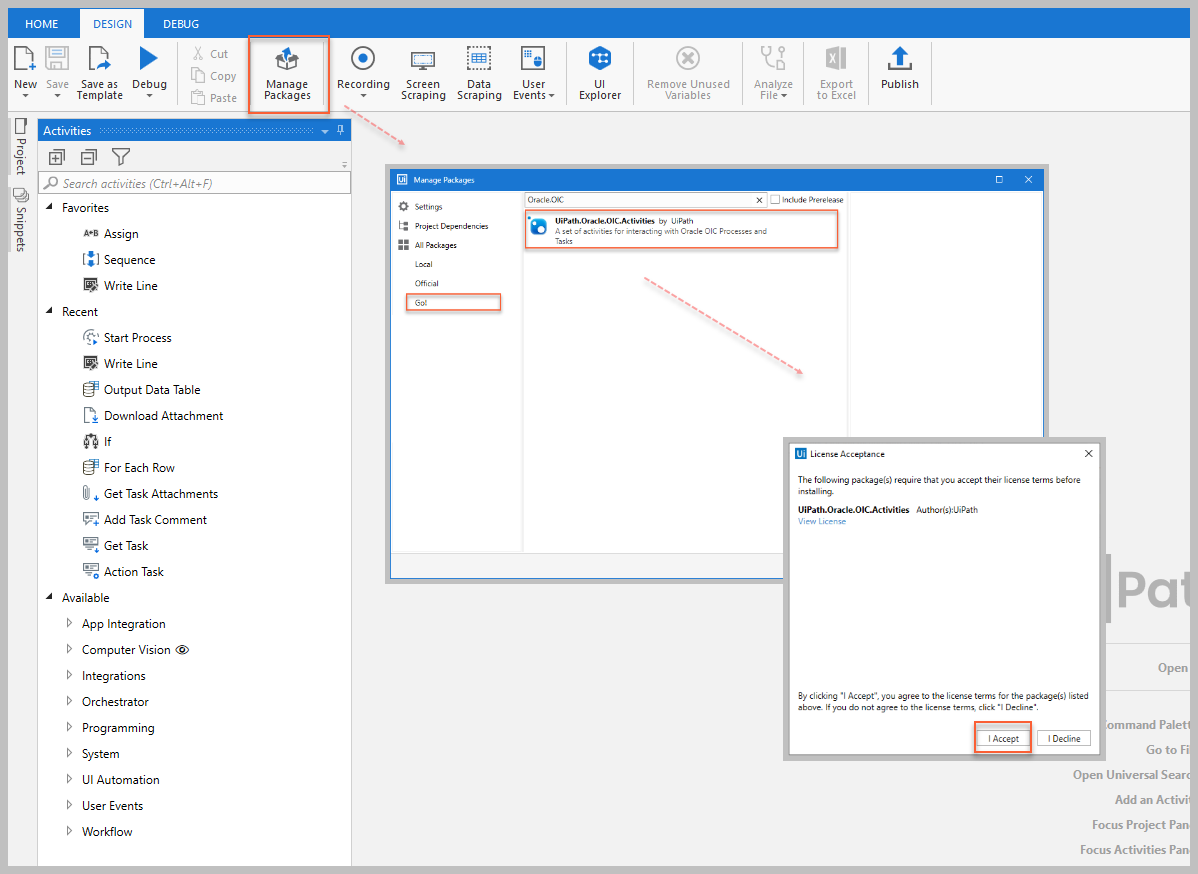Open Manage Packages in the ribbon
This screenshot has height=874, width=1198.
click(287, 74)
